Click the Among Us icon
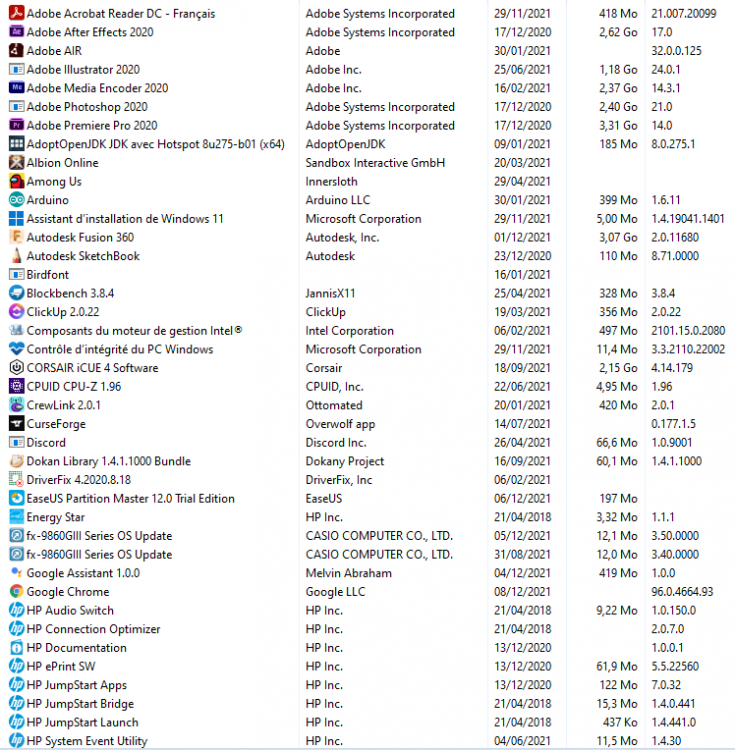This screenshot has height=750, width=735. click(x=16, y=181)
